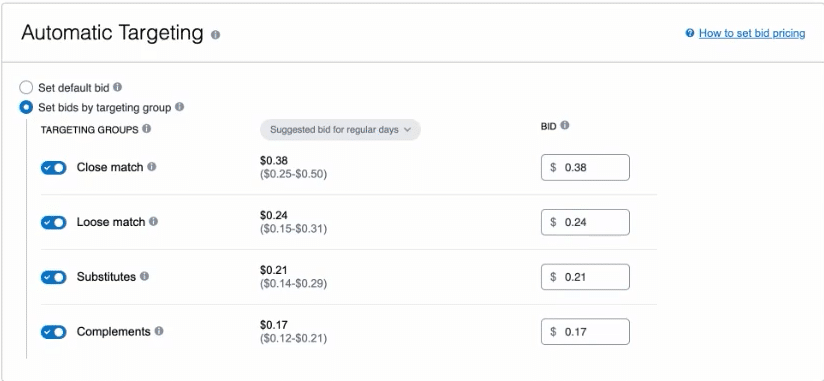
Task: Click info icon next to Loose match
Action: (x=153, y=221)
